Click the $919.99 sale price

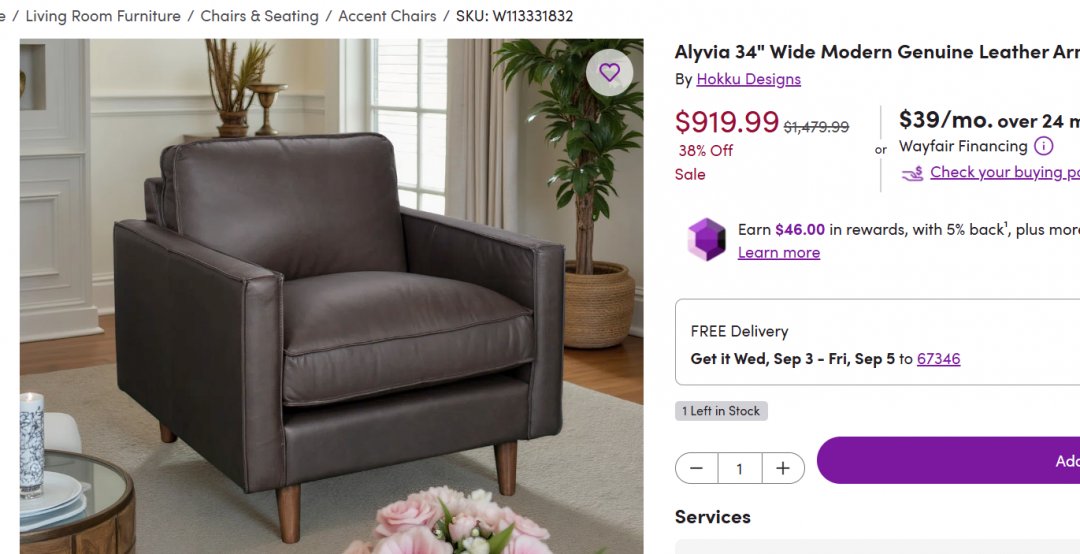click(x=727, y=122)
